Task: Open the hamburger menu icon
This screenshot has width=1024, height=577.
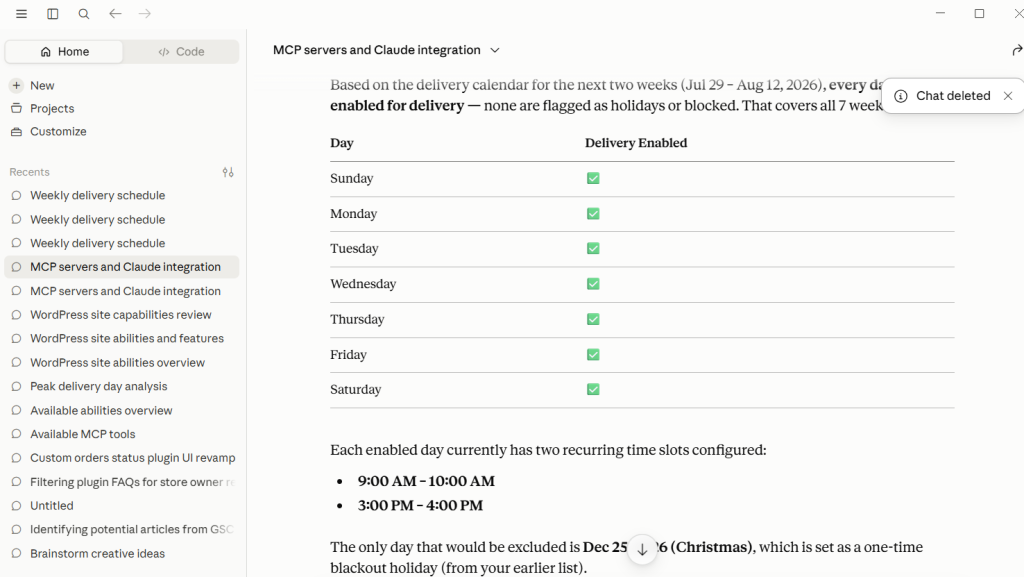Action: point(22,14)
